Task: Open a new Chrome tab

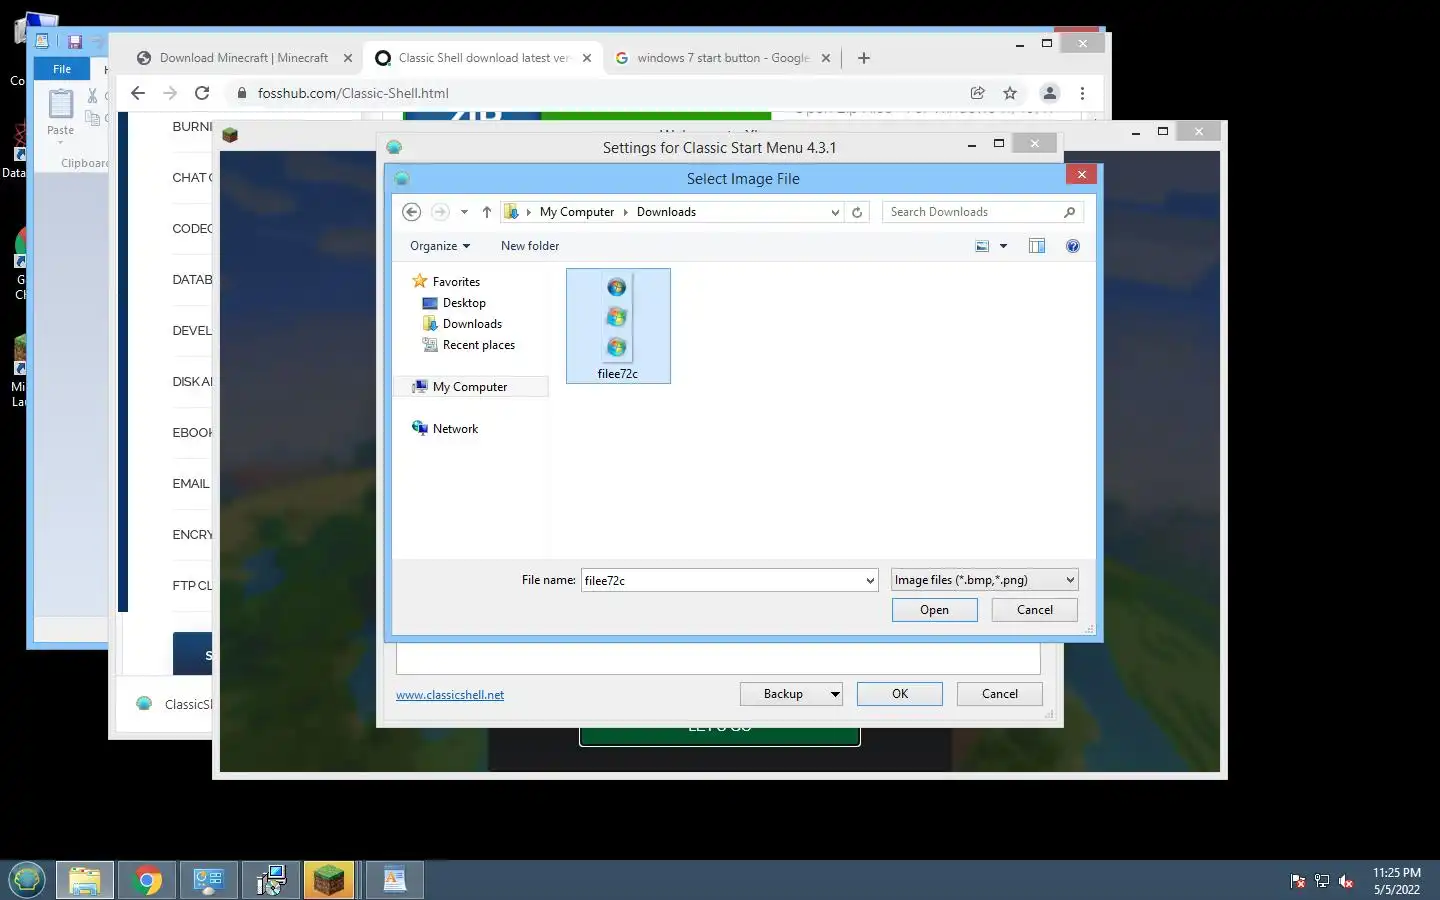Action: pos(864,58)
